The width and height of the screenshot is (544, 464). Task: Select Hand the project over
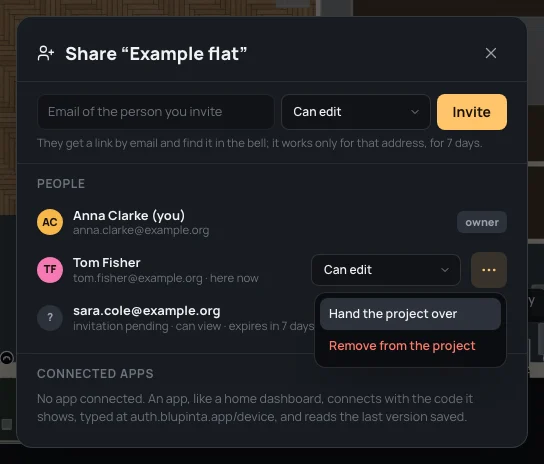[410, 314]
